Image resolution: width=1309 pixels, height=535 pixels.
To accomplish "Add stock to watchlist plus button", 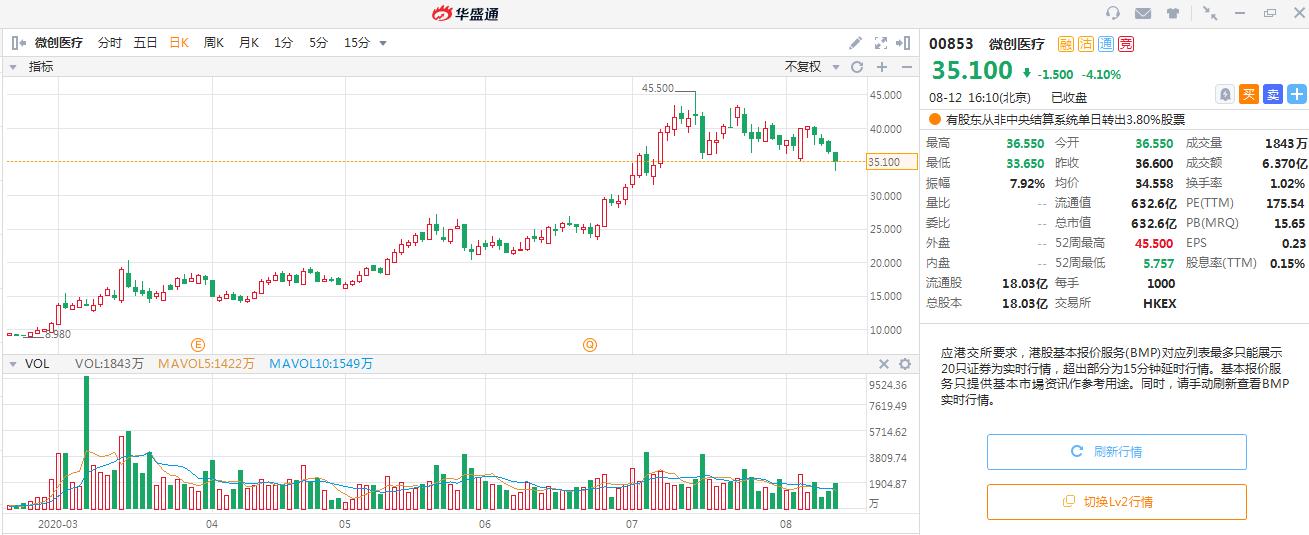I will pos(1296,94).
